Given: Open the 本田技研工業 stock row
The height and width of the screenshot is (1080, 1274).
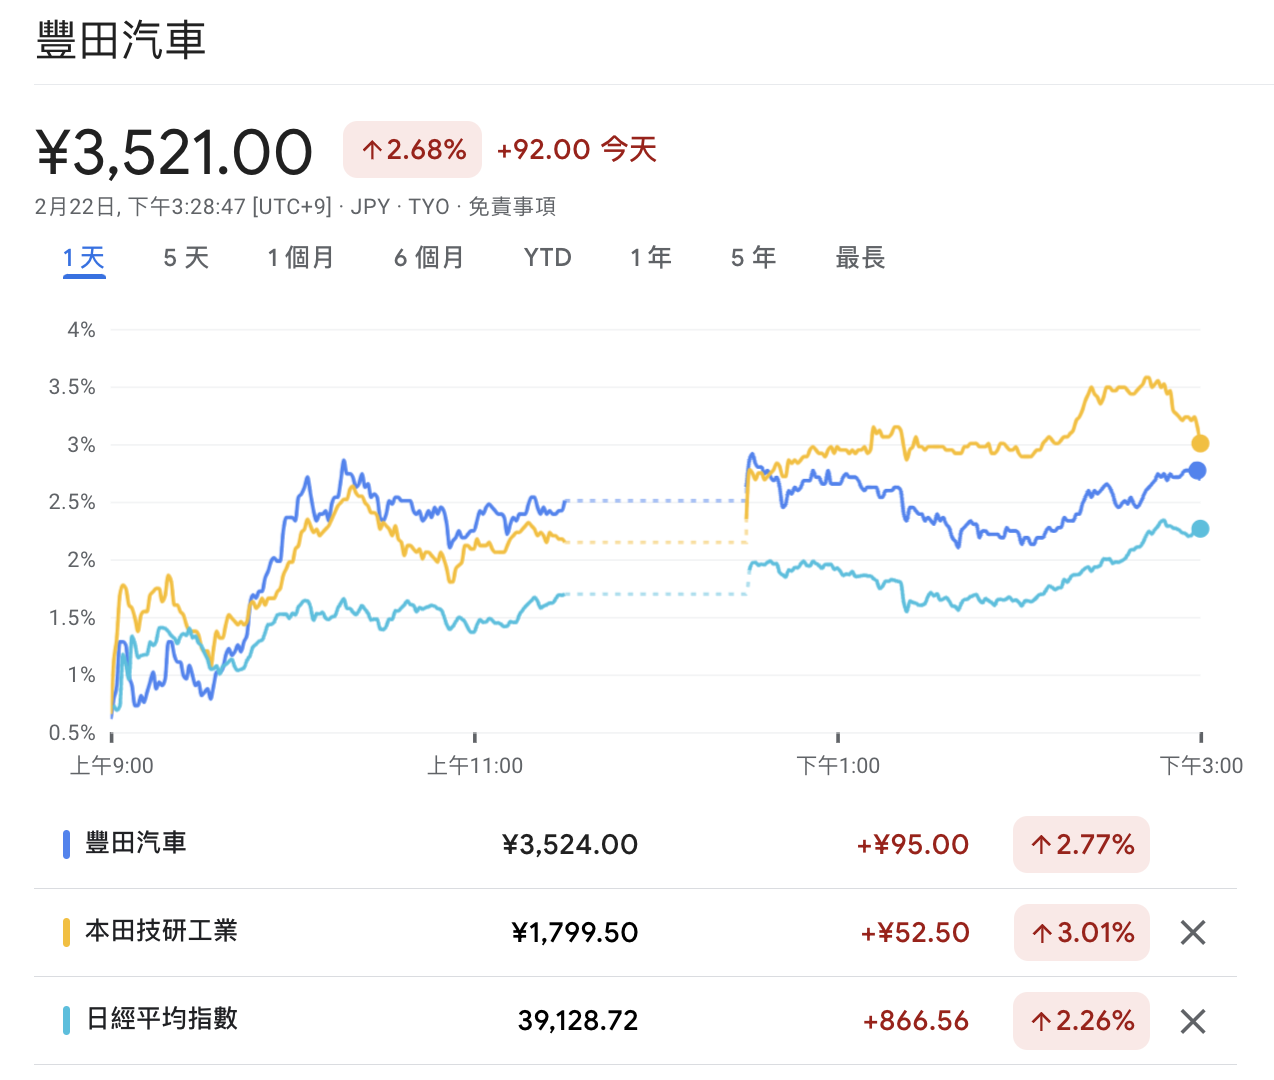Looking at the screenshot, I should (161, 931).
